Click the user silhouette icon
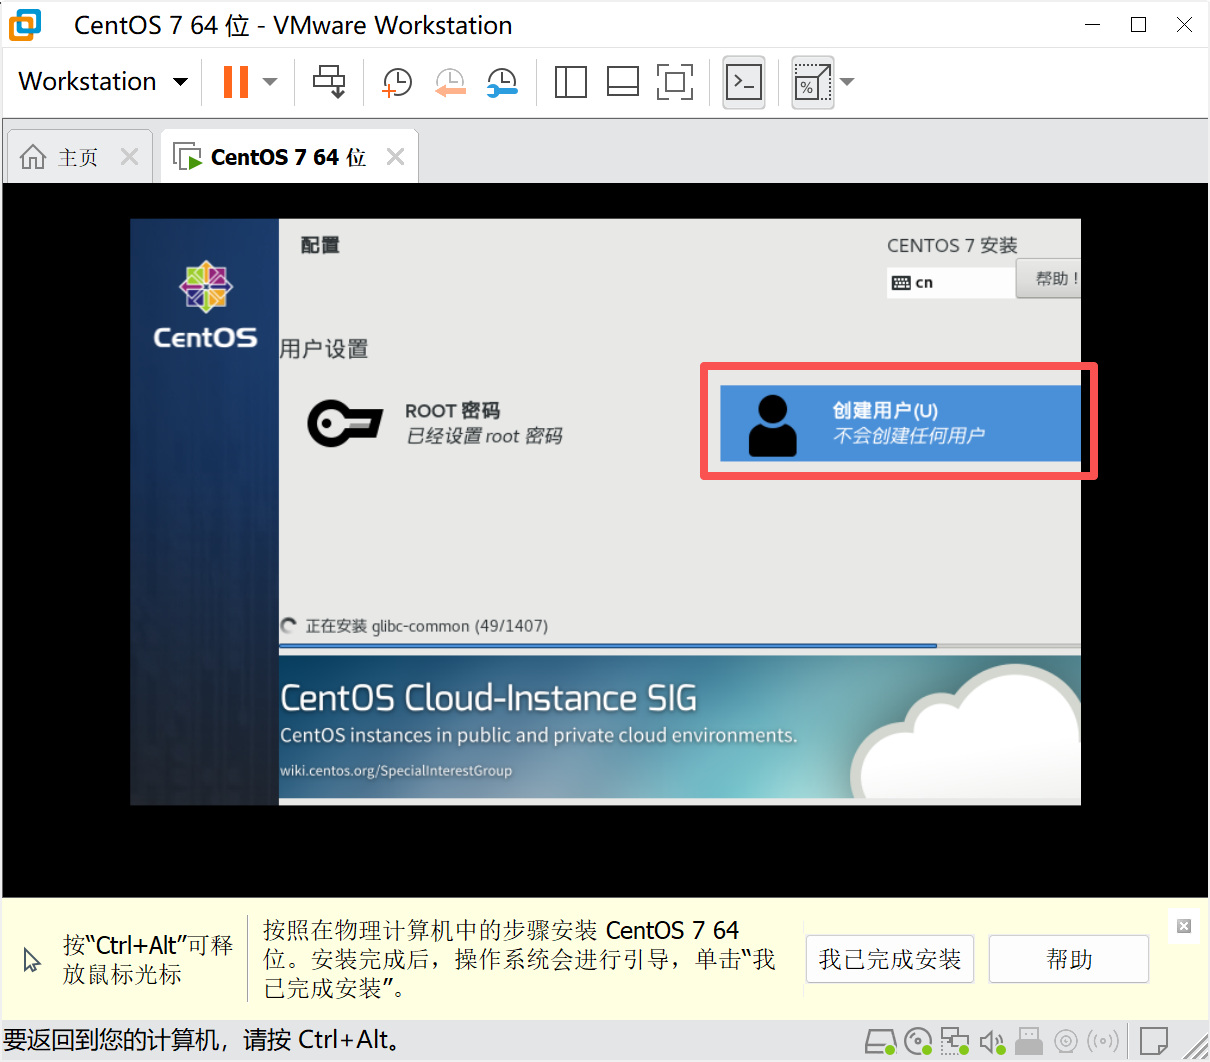Screen dimensions: 1210x1062 tap(773, 425)
